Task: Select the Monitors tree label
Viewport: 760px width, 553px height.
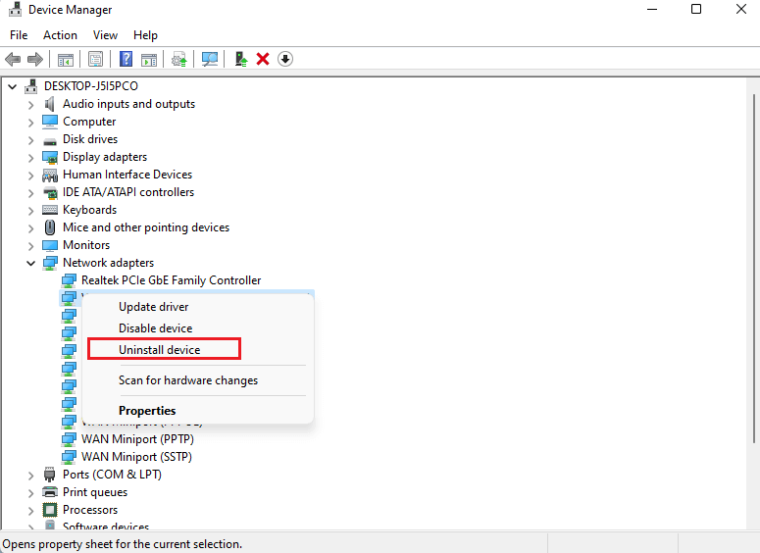Action: 86,245
